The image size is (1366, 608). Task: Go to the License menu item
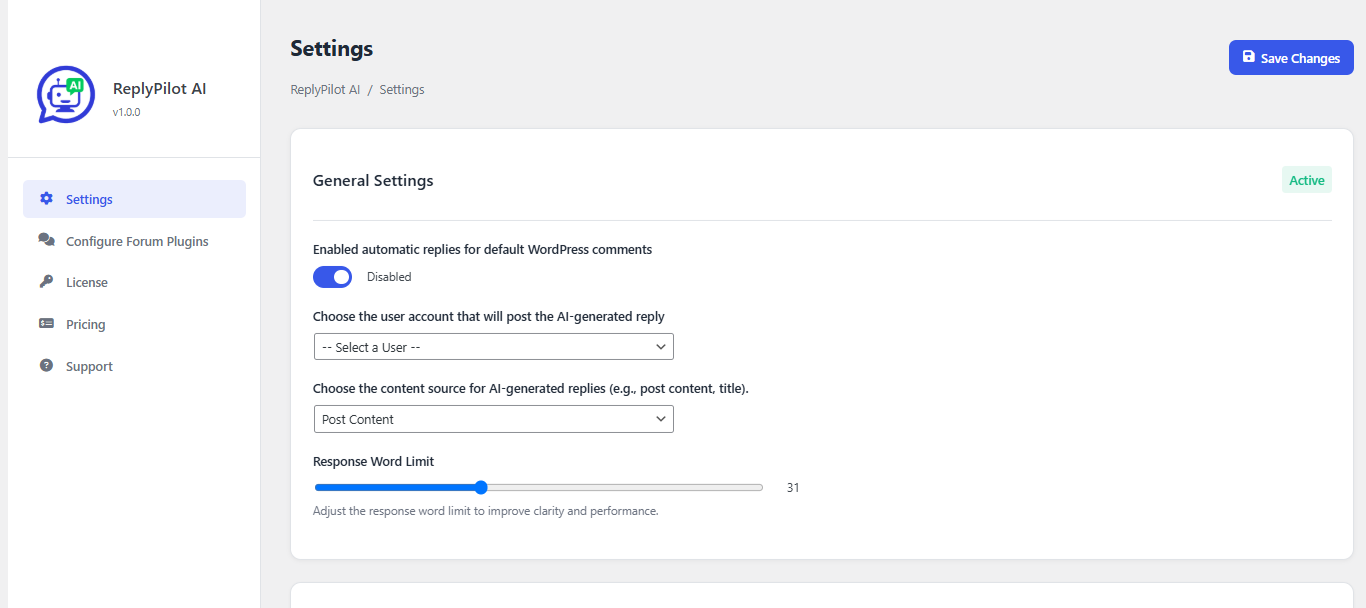tap(87, 283)
